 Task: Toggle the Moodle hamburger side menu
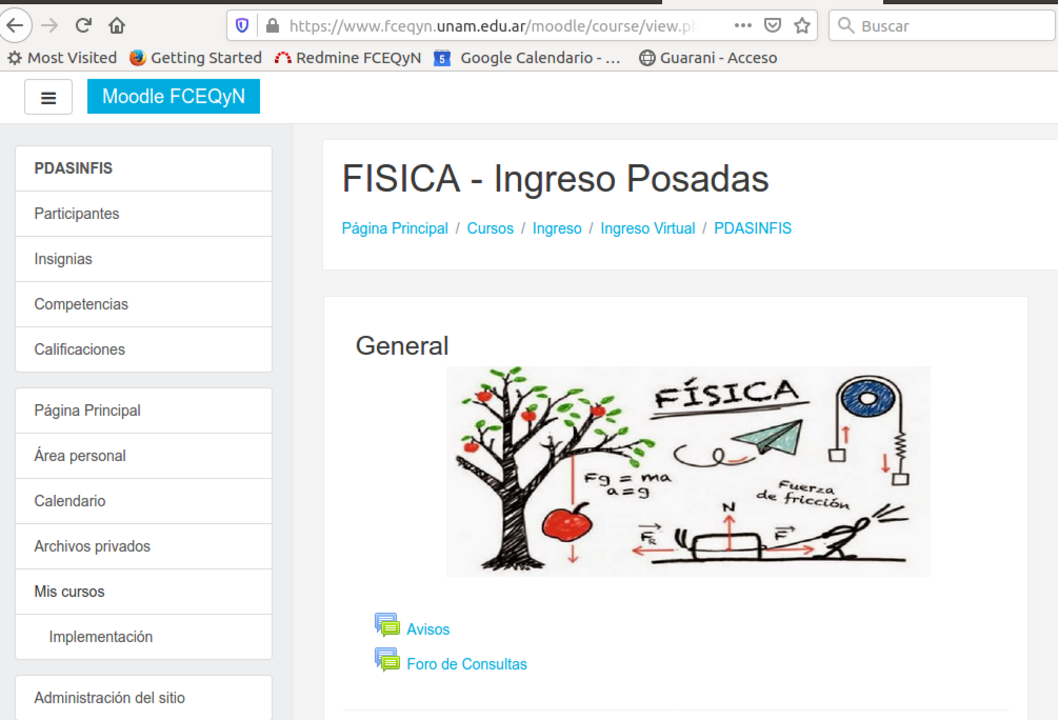[x=49, y=97]
